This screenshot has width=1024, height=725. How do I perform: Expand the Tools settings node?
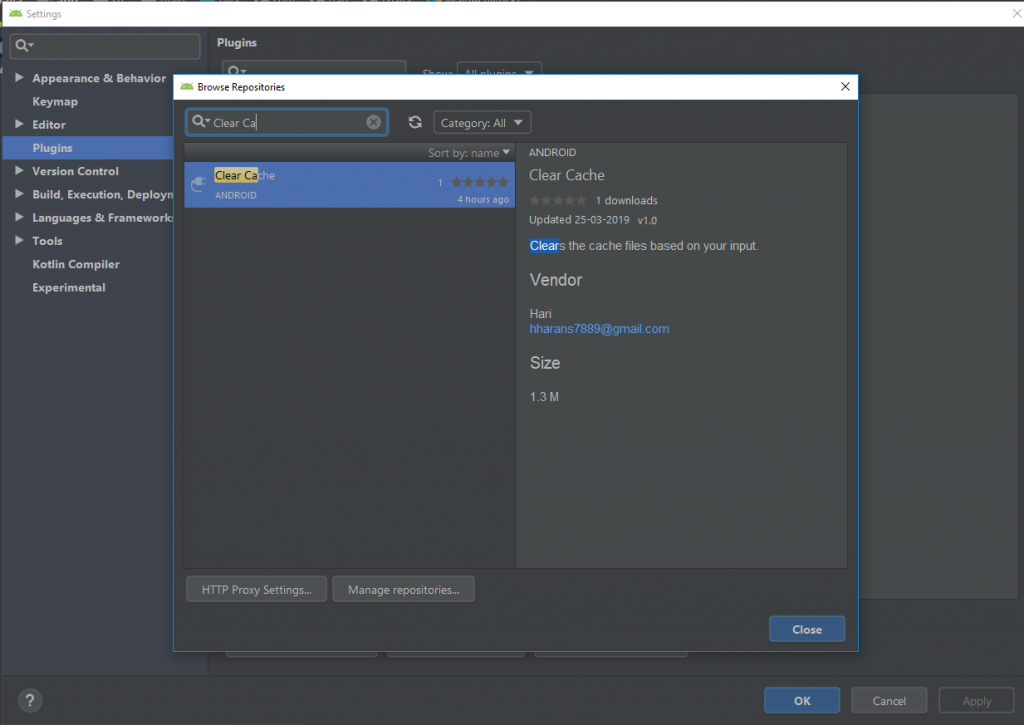pos(19,240)
